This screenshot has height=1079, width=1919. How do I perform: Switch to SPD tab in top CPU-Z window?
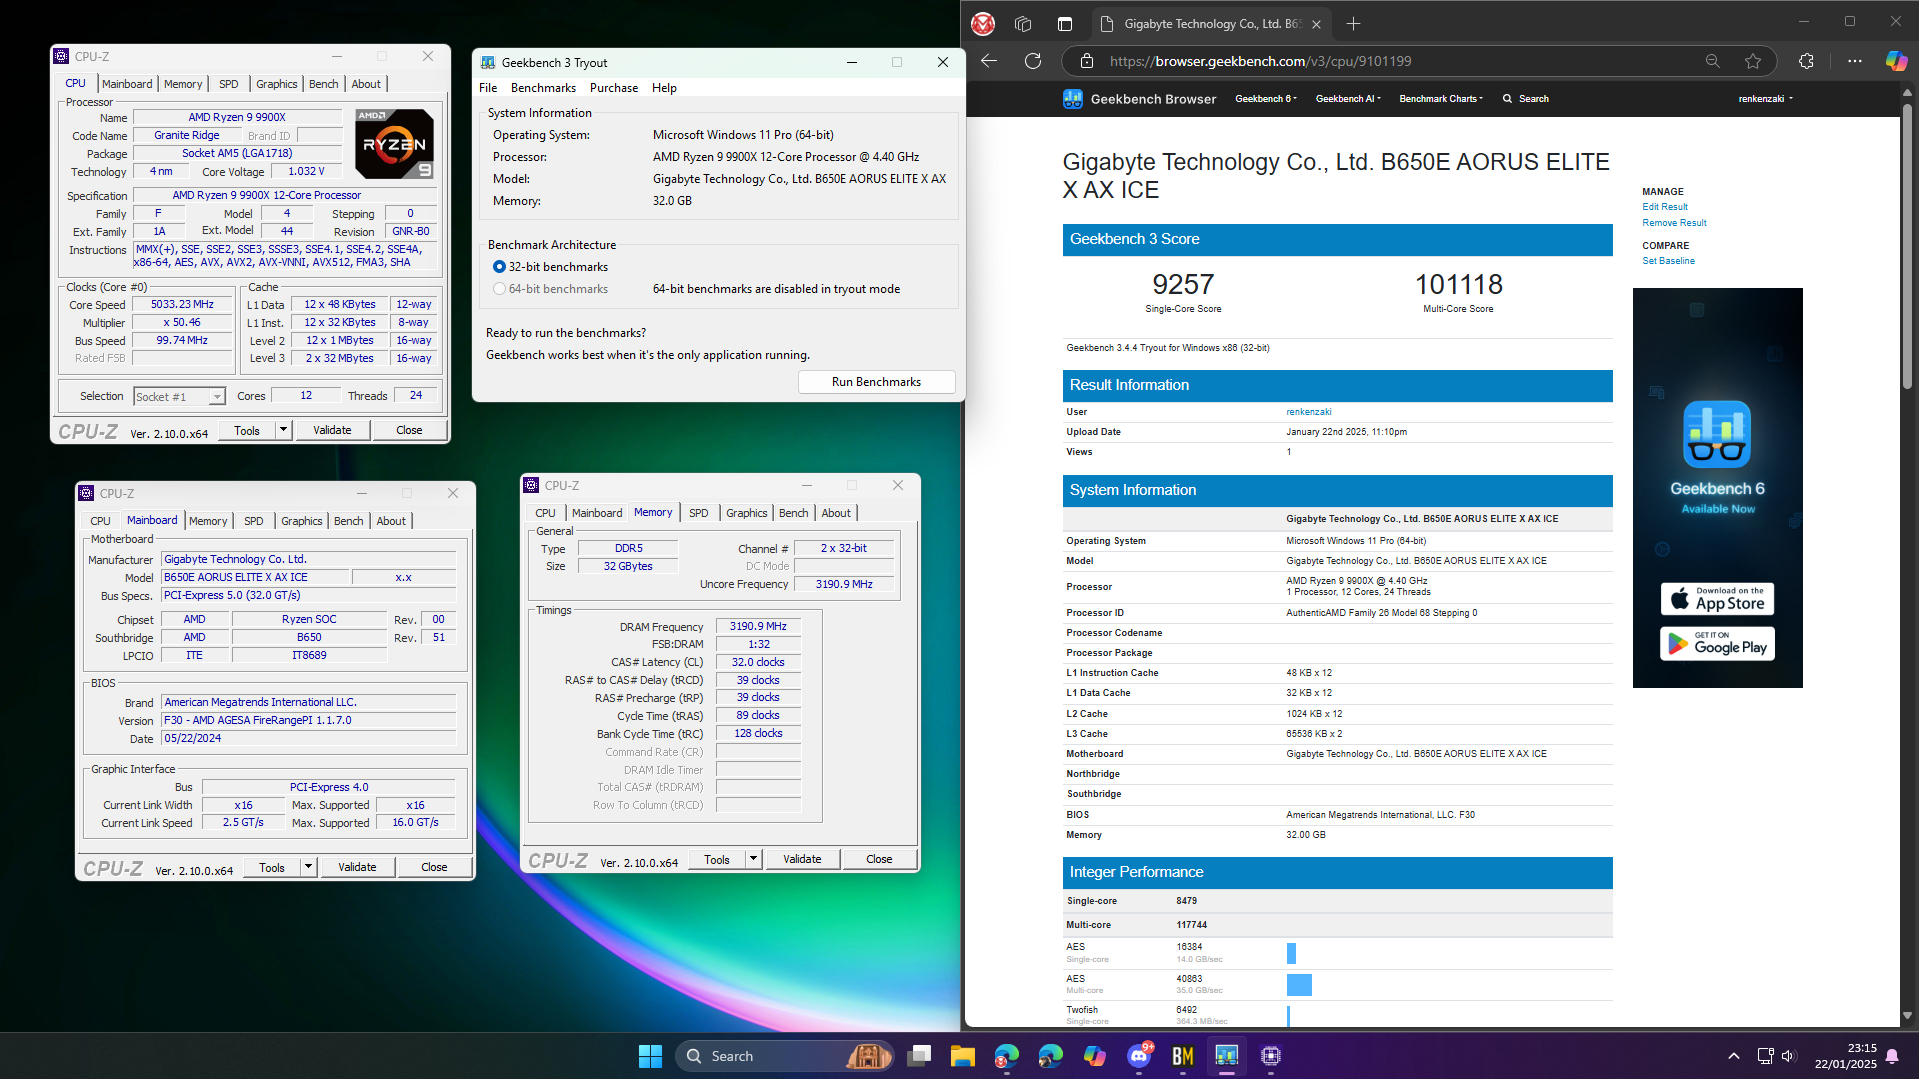coord(229,84)
